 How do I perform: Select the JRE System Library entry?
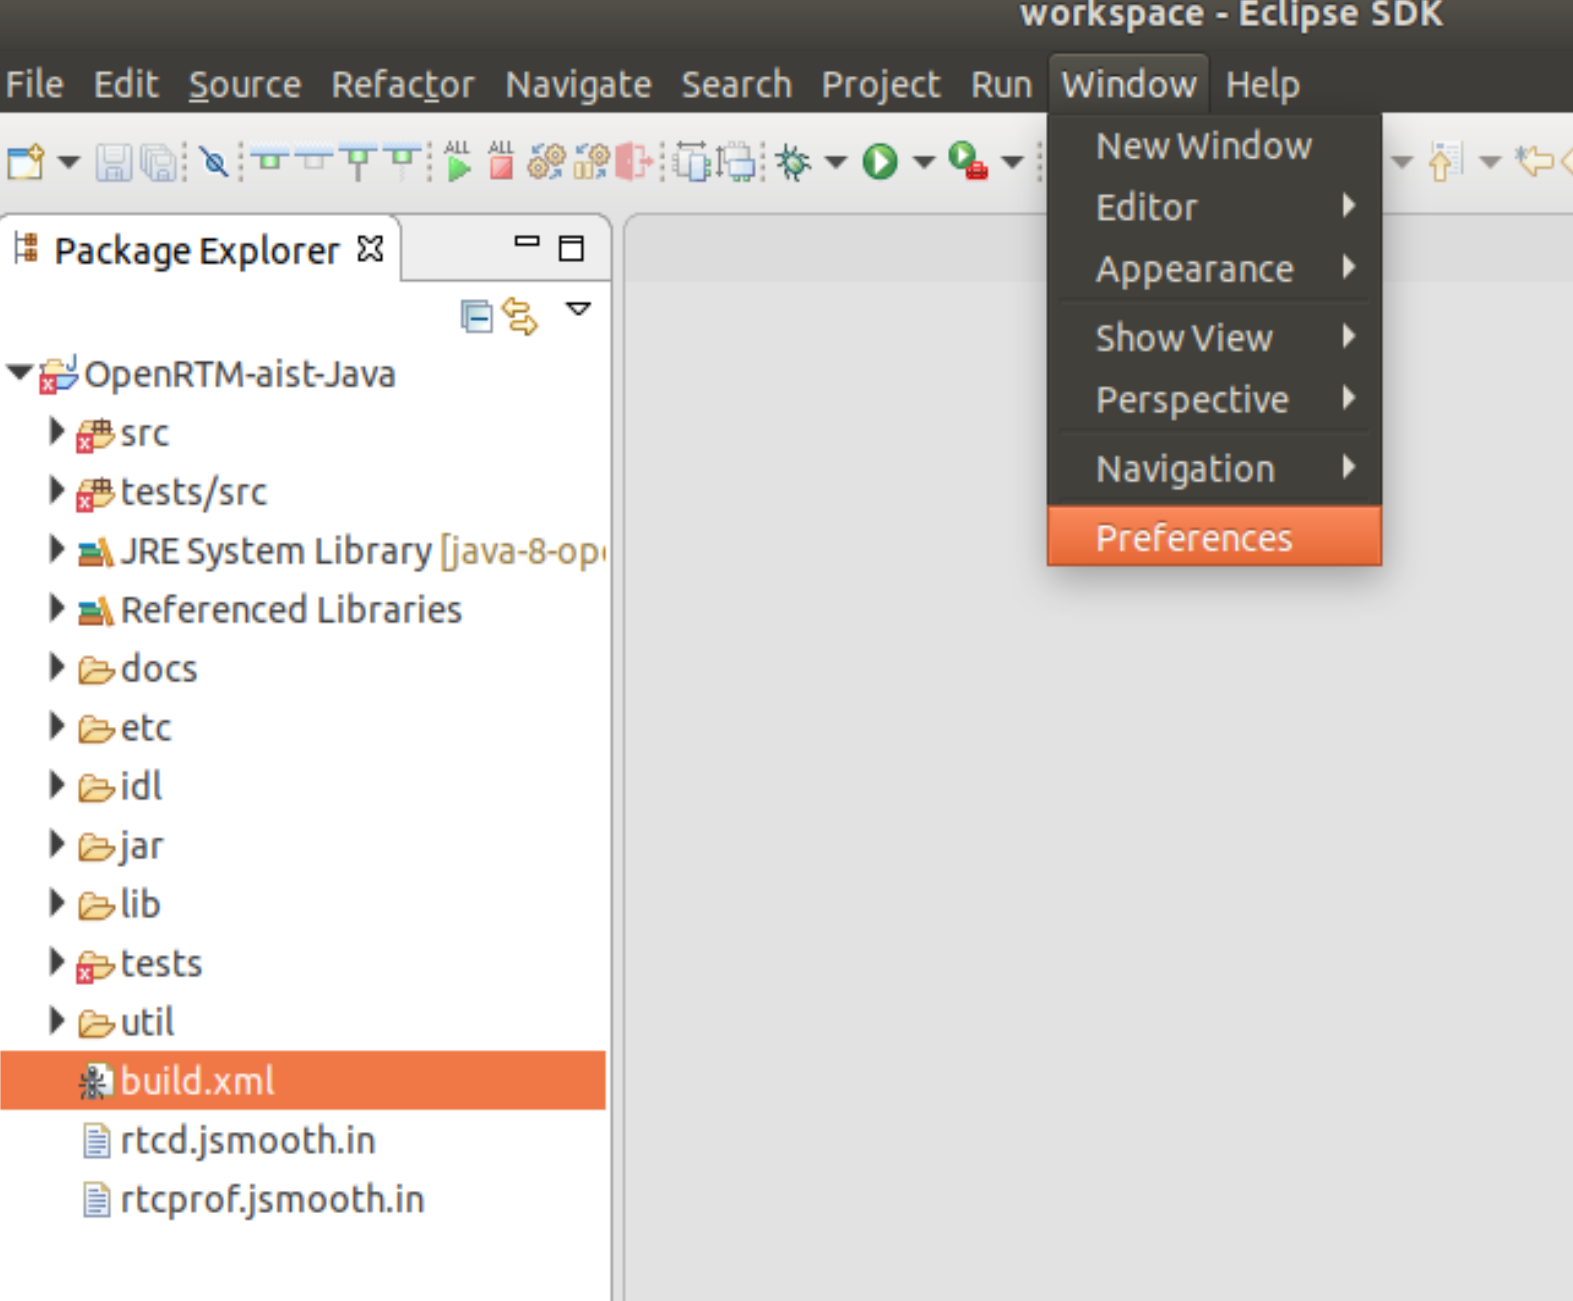pyautogui.click(x=362, y=551)
